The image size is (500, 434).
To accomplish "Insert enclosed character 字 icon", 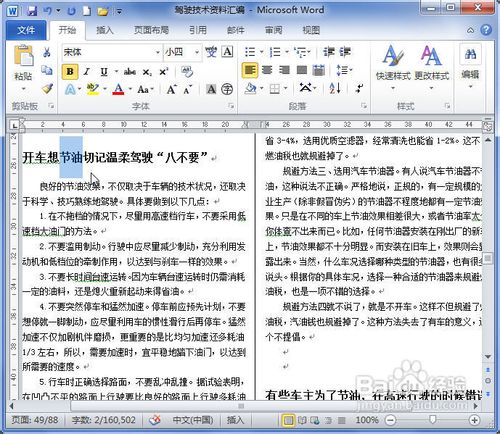I will click(227, 89).
